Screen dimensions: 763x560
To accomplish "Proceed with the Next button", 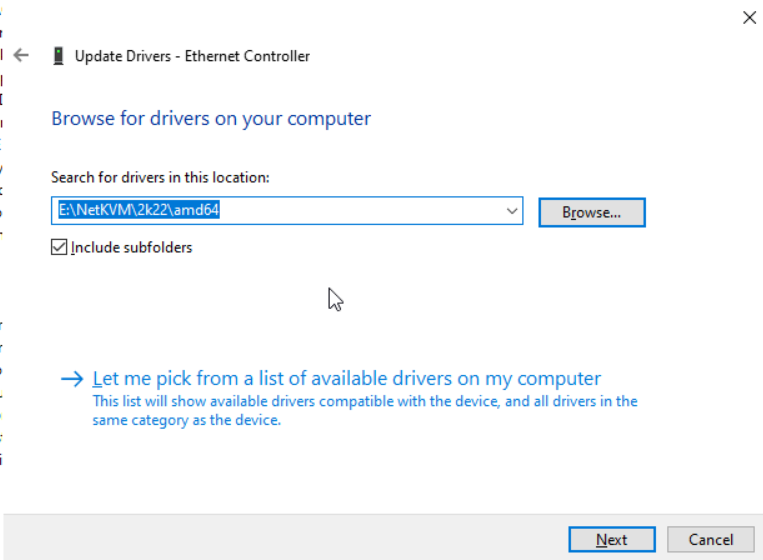I will 612,540.
